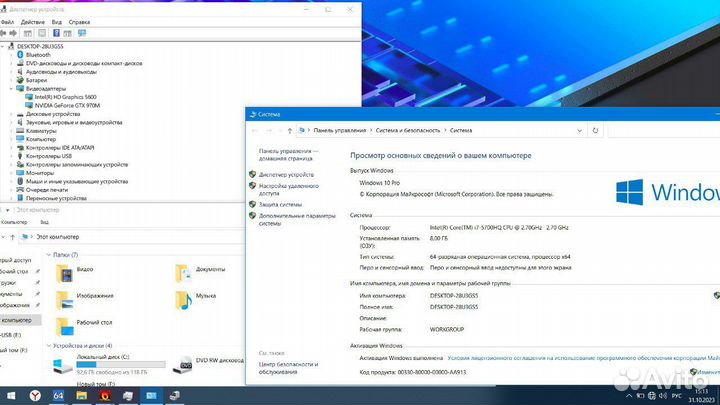This screenshot has height=405, width=720.
Task: Select the NVIDIA GeForce GTX 970M adapter
Action: [x=67, y=105]
